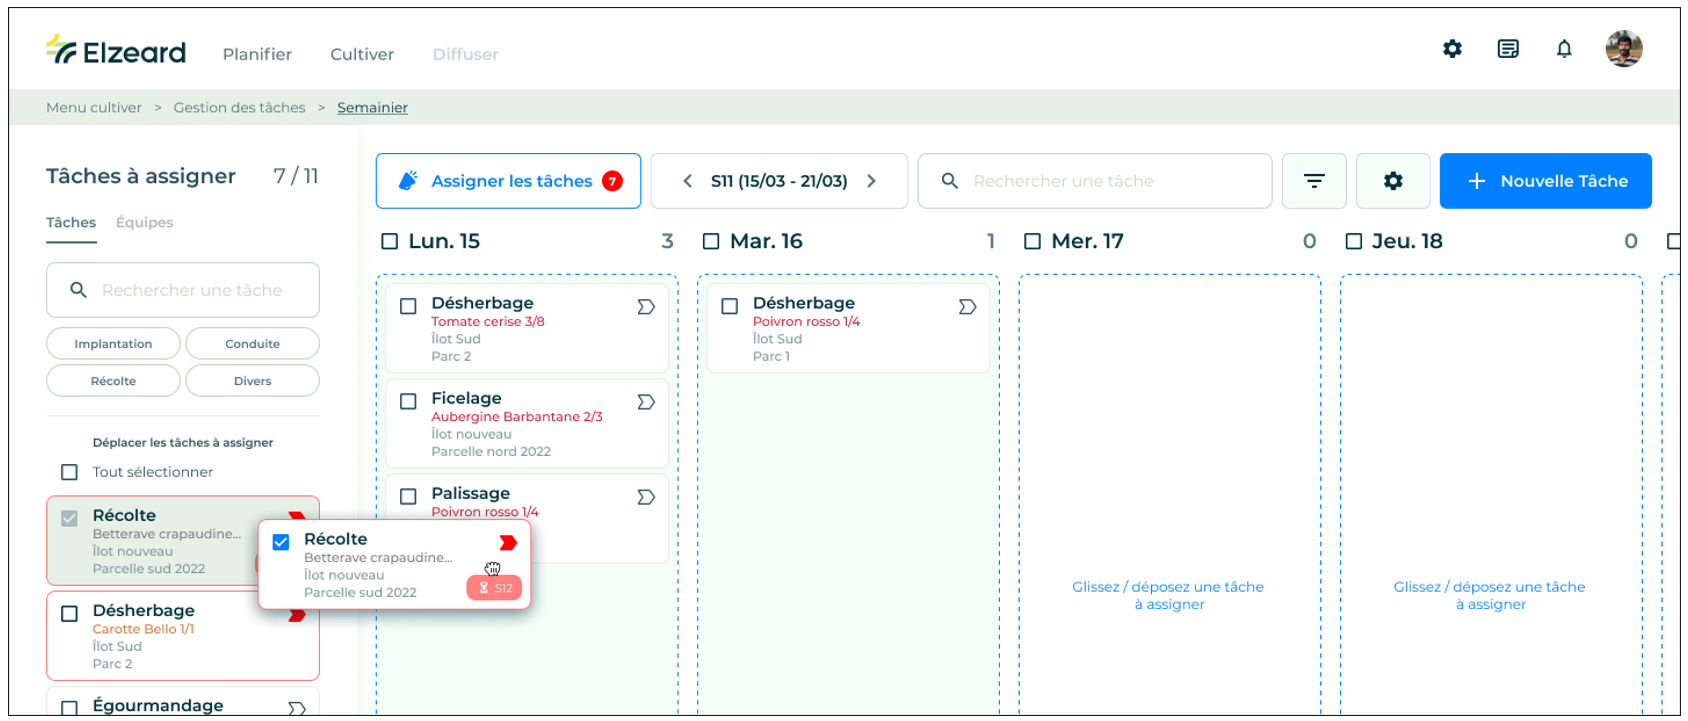
Task: Check the Désherbage Carotte Bello task
Action: (x=69, y=614)
